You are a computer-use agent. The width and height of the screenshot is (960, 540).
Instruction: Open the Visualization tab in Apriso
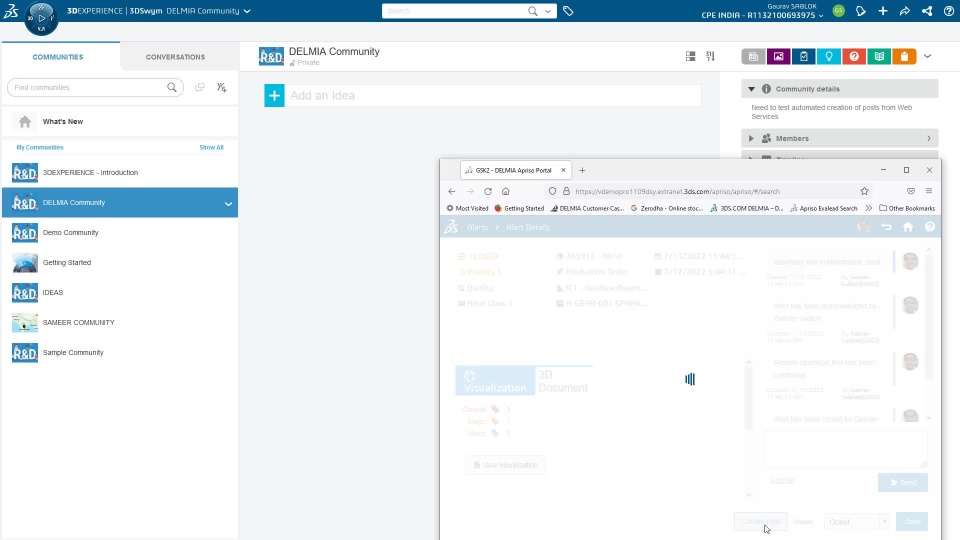click(495, 381)
